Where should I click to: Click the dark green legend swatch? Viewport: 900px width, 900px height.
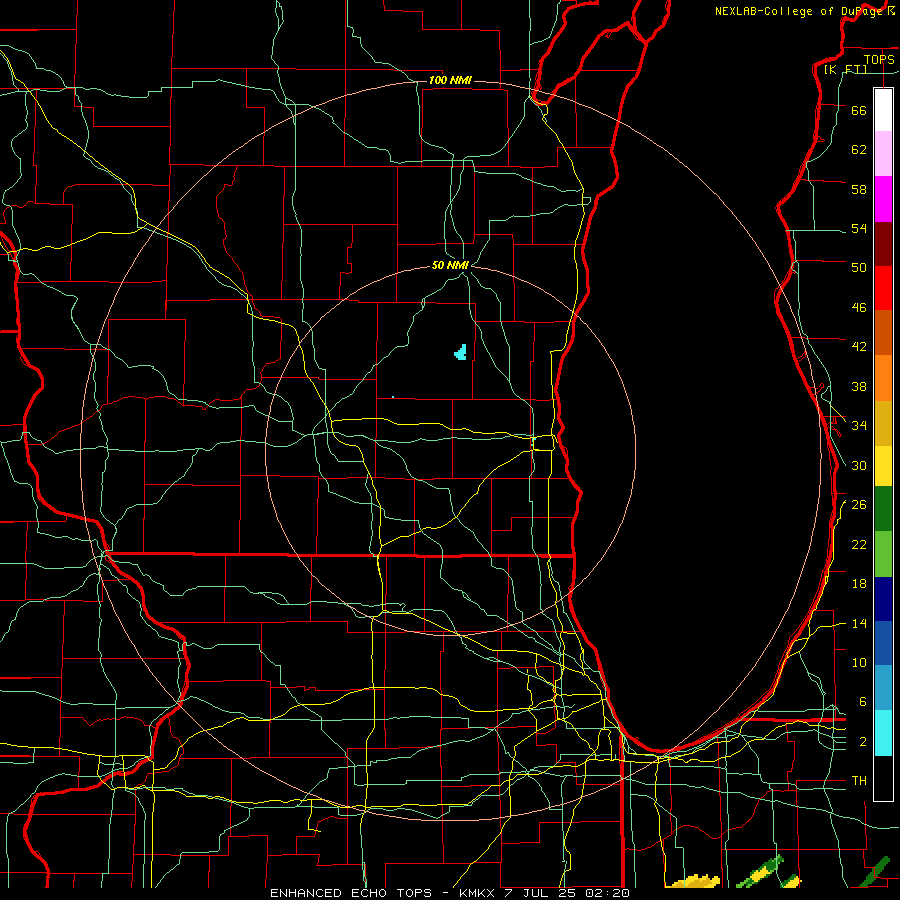(x=883, y=509)
